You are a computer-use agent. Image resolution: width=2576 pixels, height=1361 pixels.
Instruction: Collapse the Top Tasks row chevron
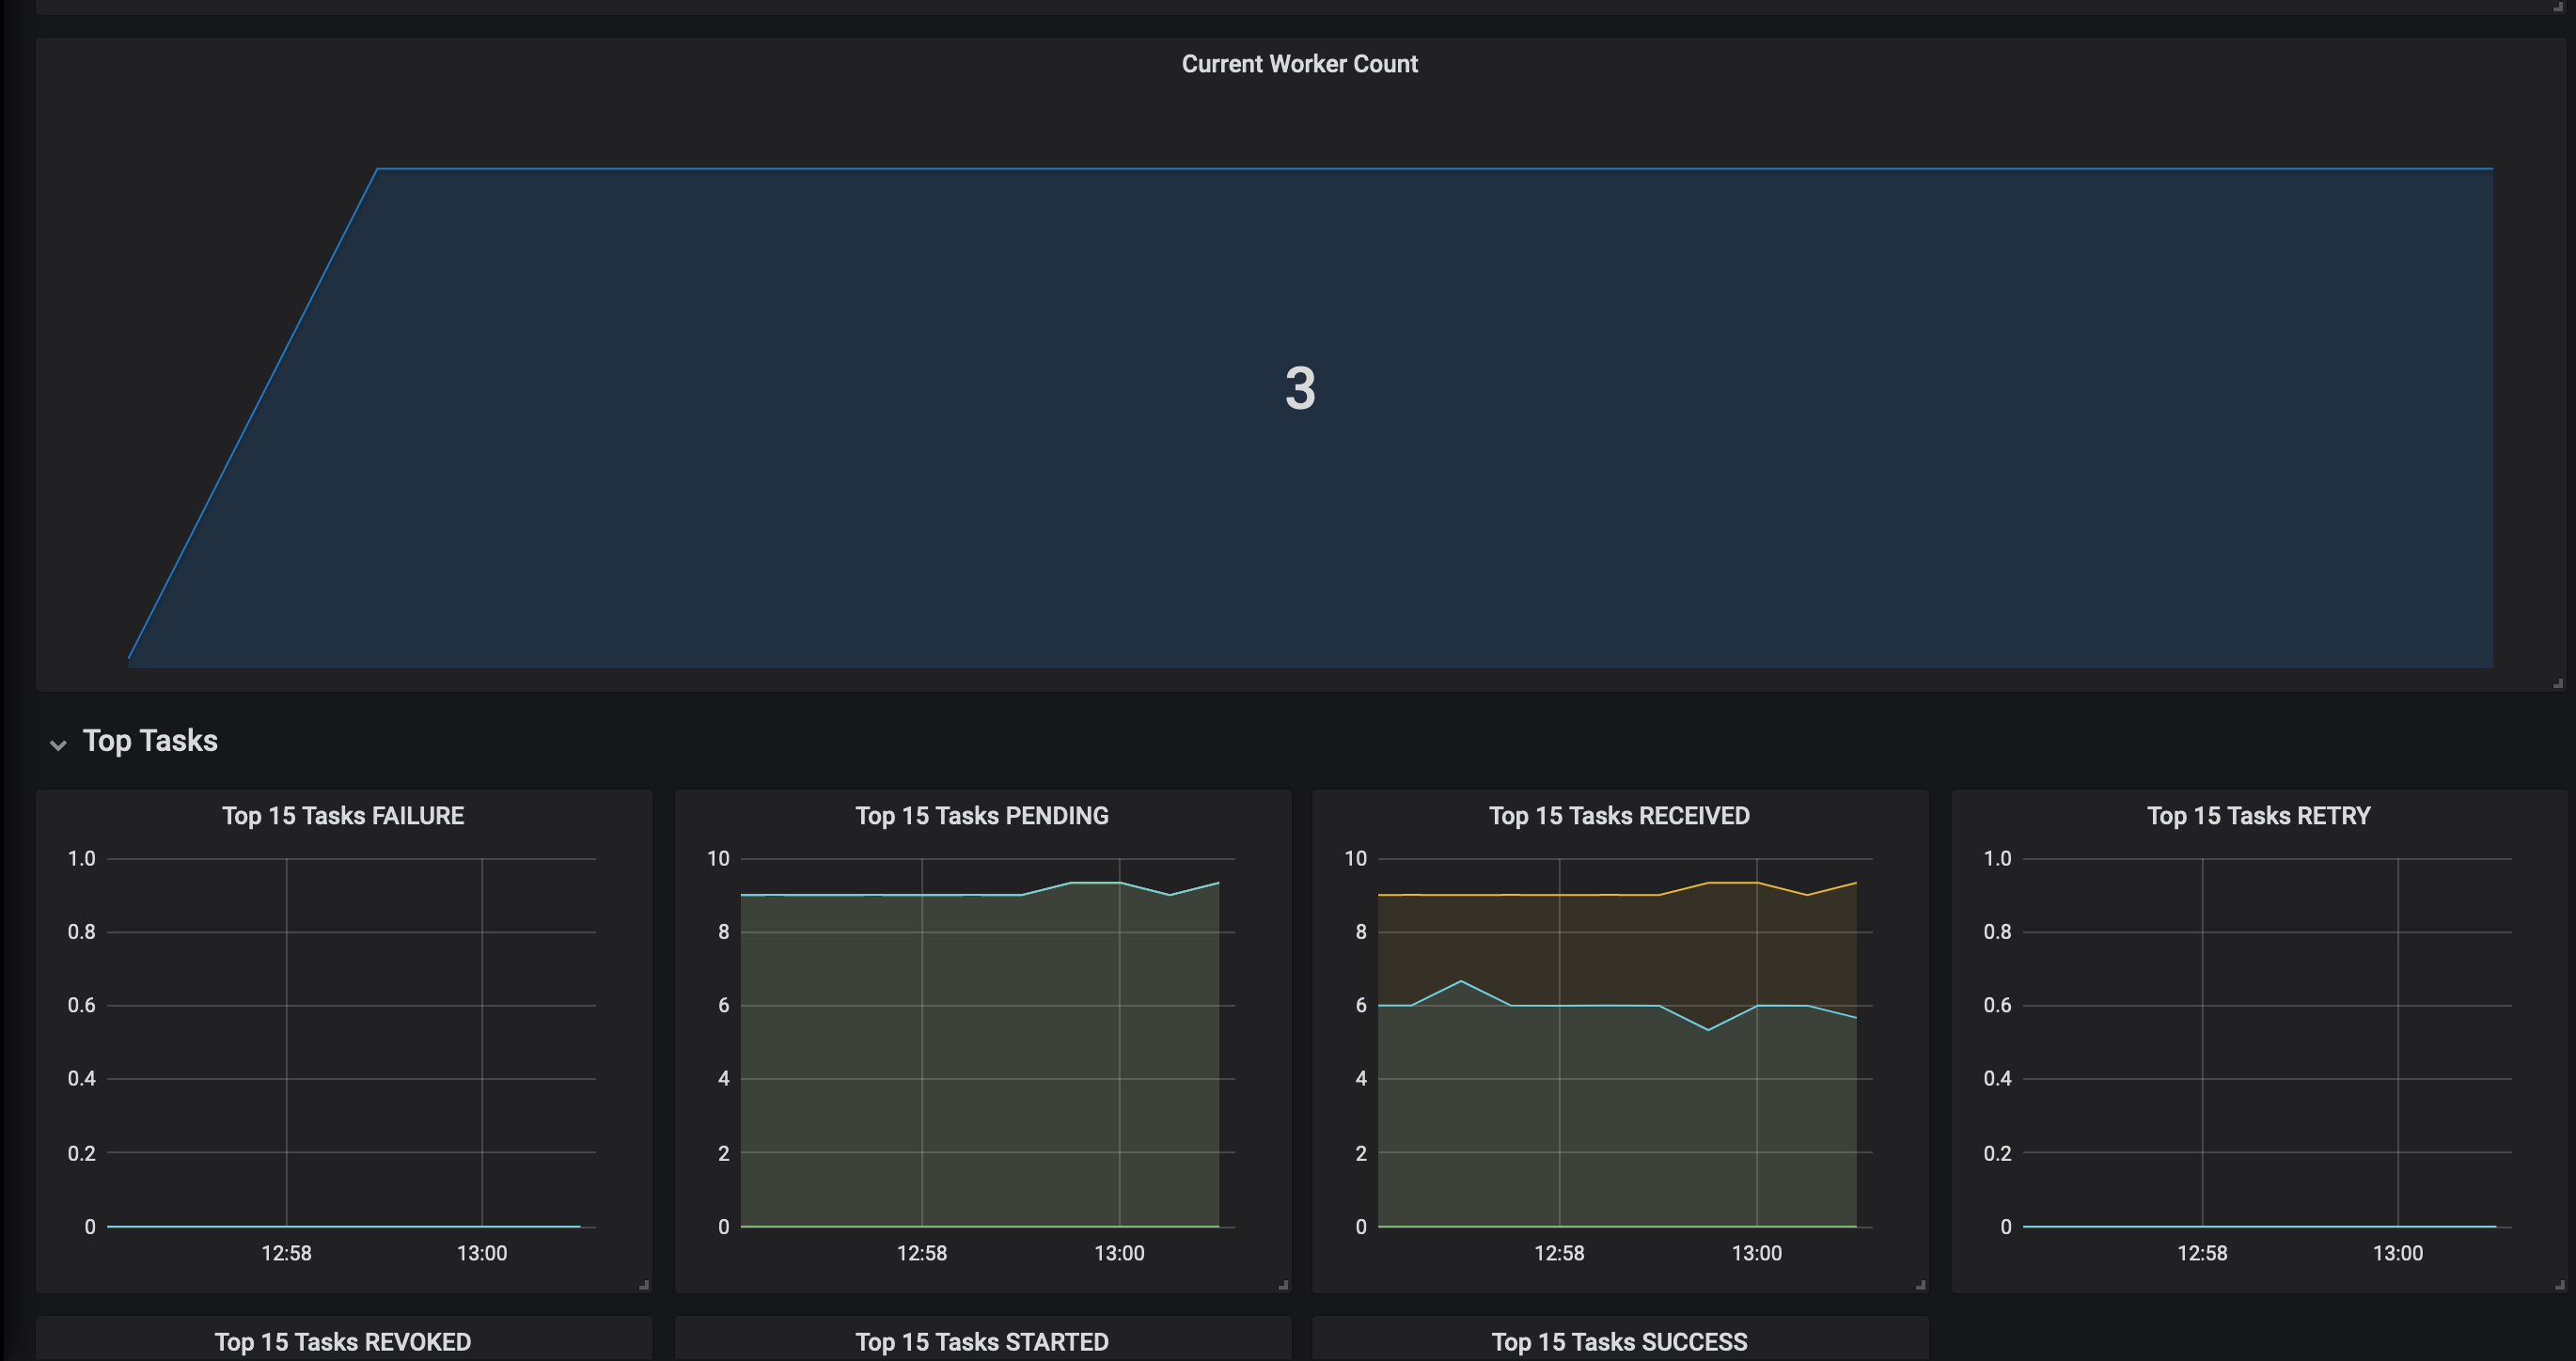(x=58, y=745)
